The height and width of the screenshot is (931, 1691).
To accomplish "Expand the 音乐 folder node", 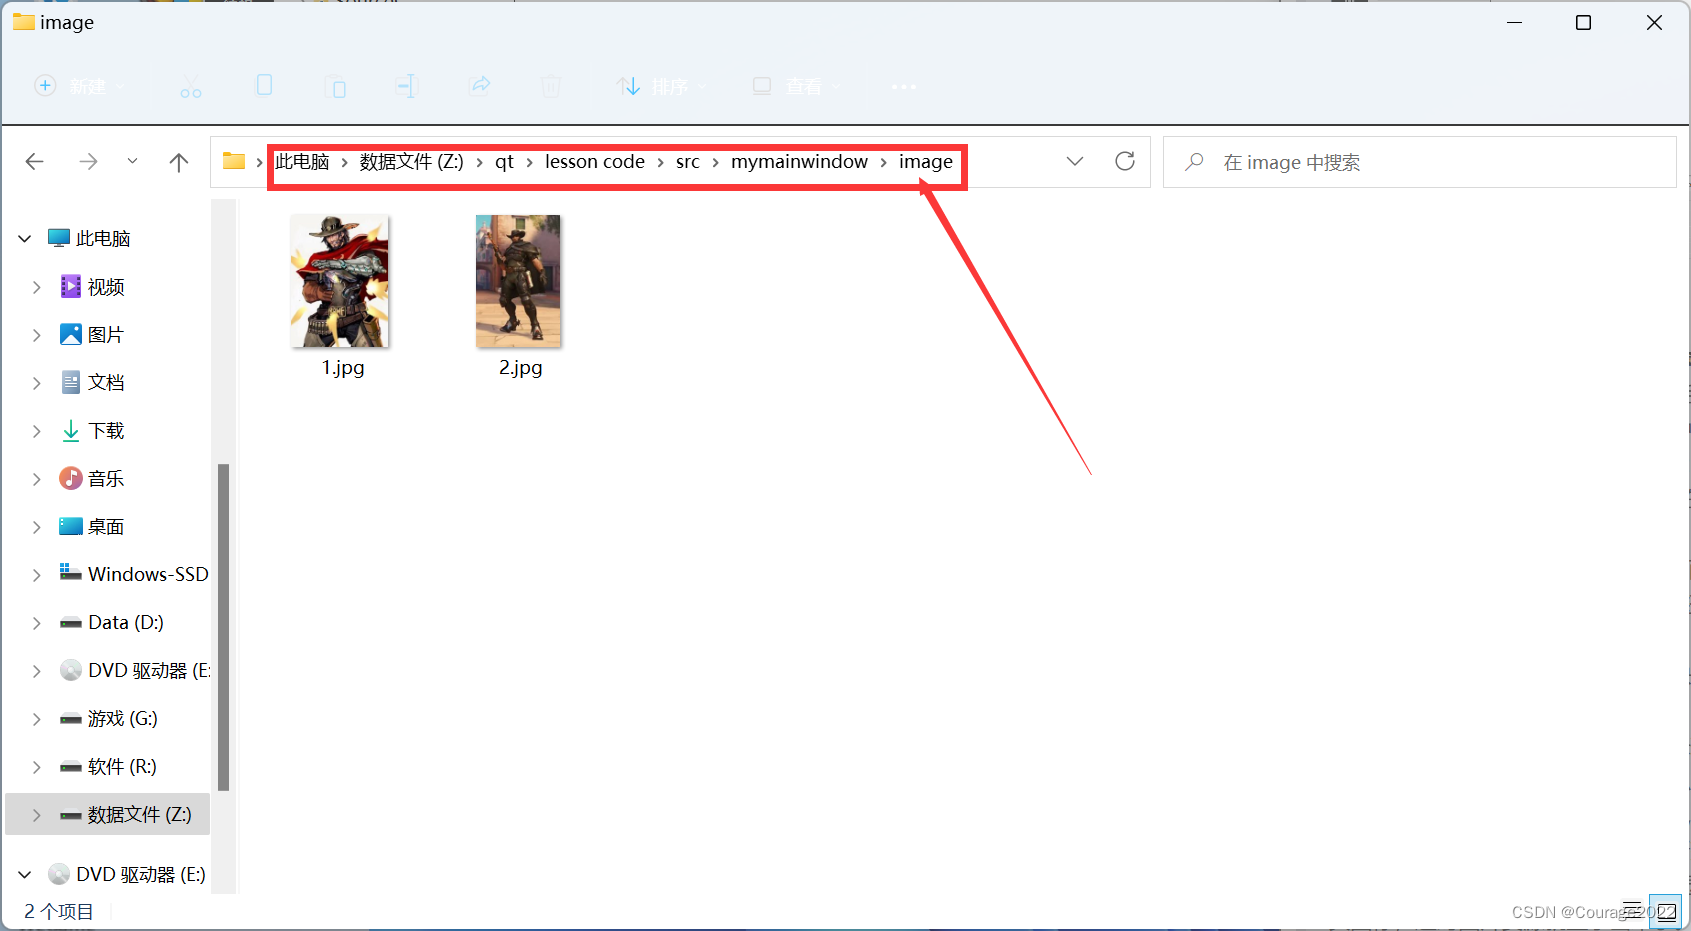I will [37, 479].
